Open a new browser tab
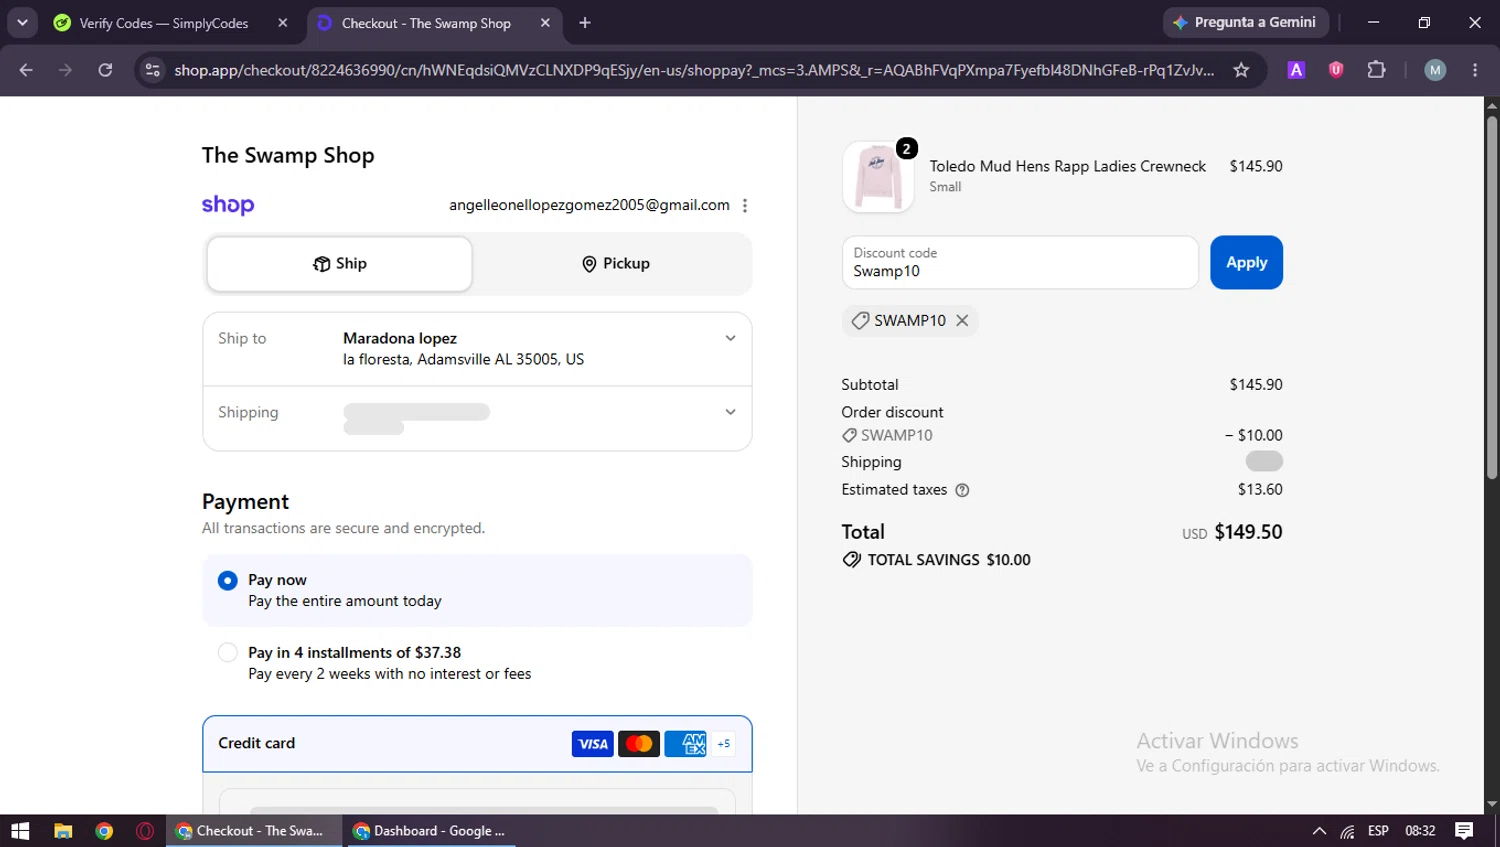Screen dimensions: 1500x847 pyautogui.click(x=585, y=23)
